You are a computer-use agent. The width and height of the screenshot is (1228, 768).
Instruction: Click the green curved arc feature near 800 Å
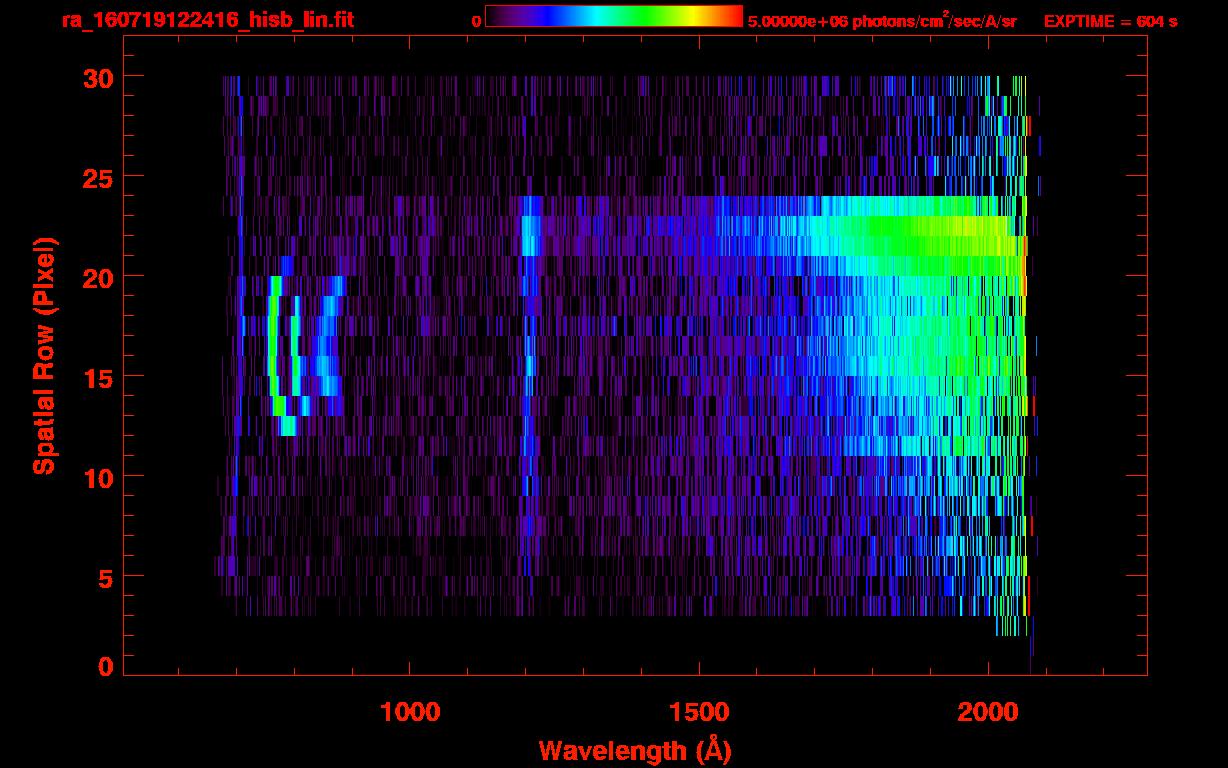272,345
